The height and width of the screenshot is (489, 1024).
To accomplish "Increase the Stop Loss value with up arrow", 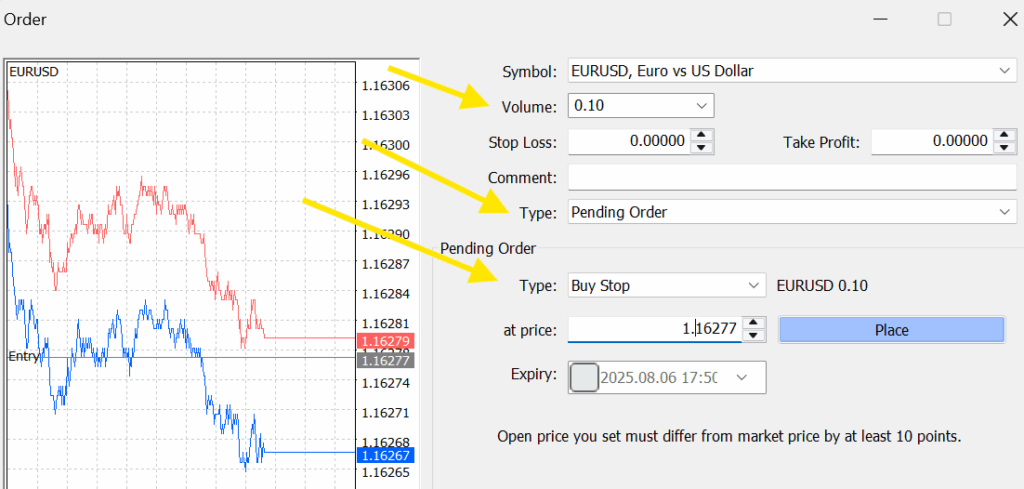I will pos(703,135).
